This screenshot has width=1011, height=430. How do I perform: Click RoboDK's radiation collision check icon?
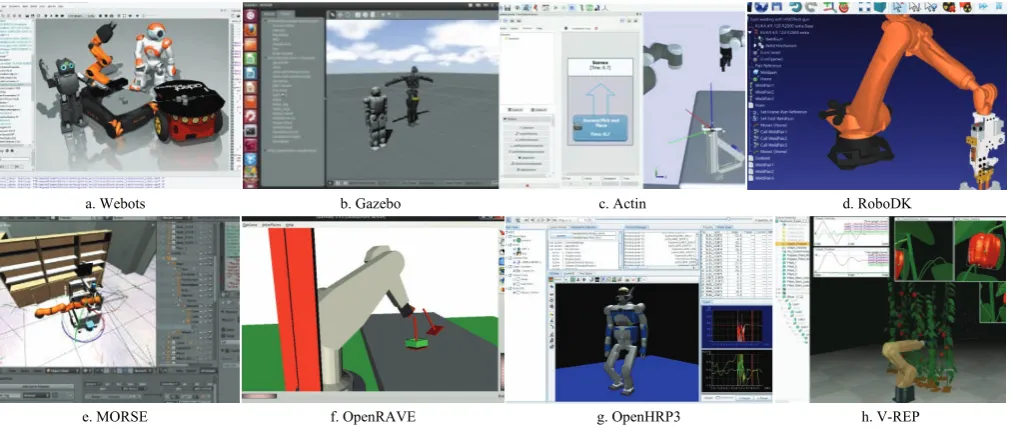[949, 6]
